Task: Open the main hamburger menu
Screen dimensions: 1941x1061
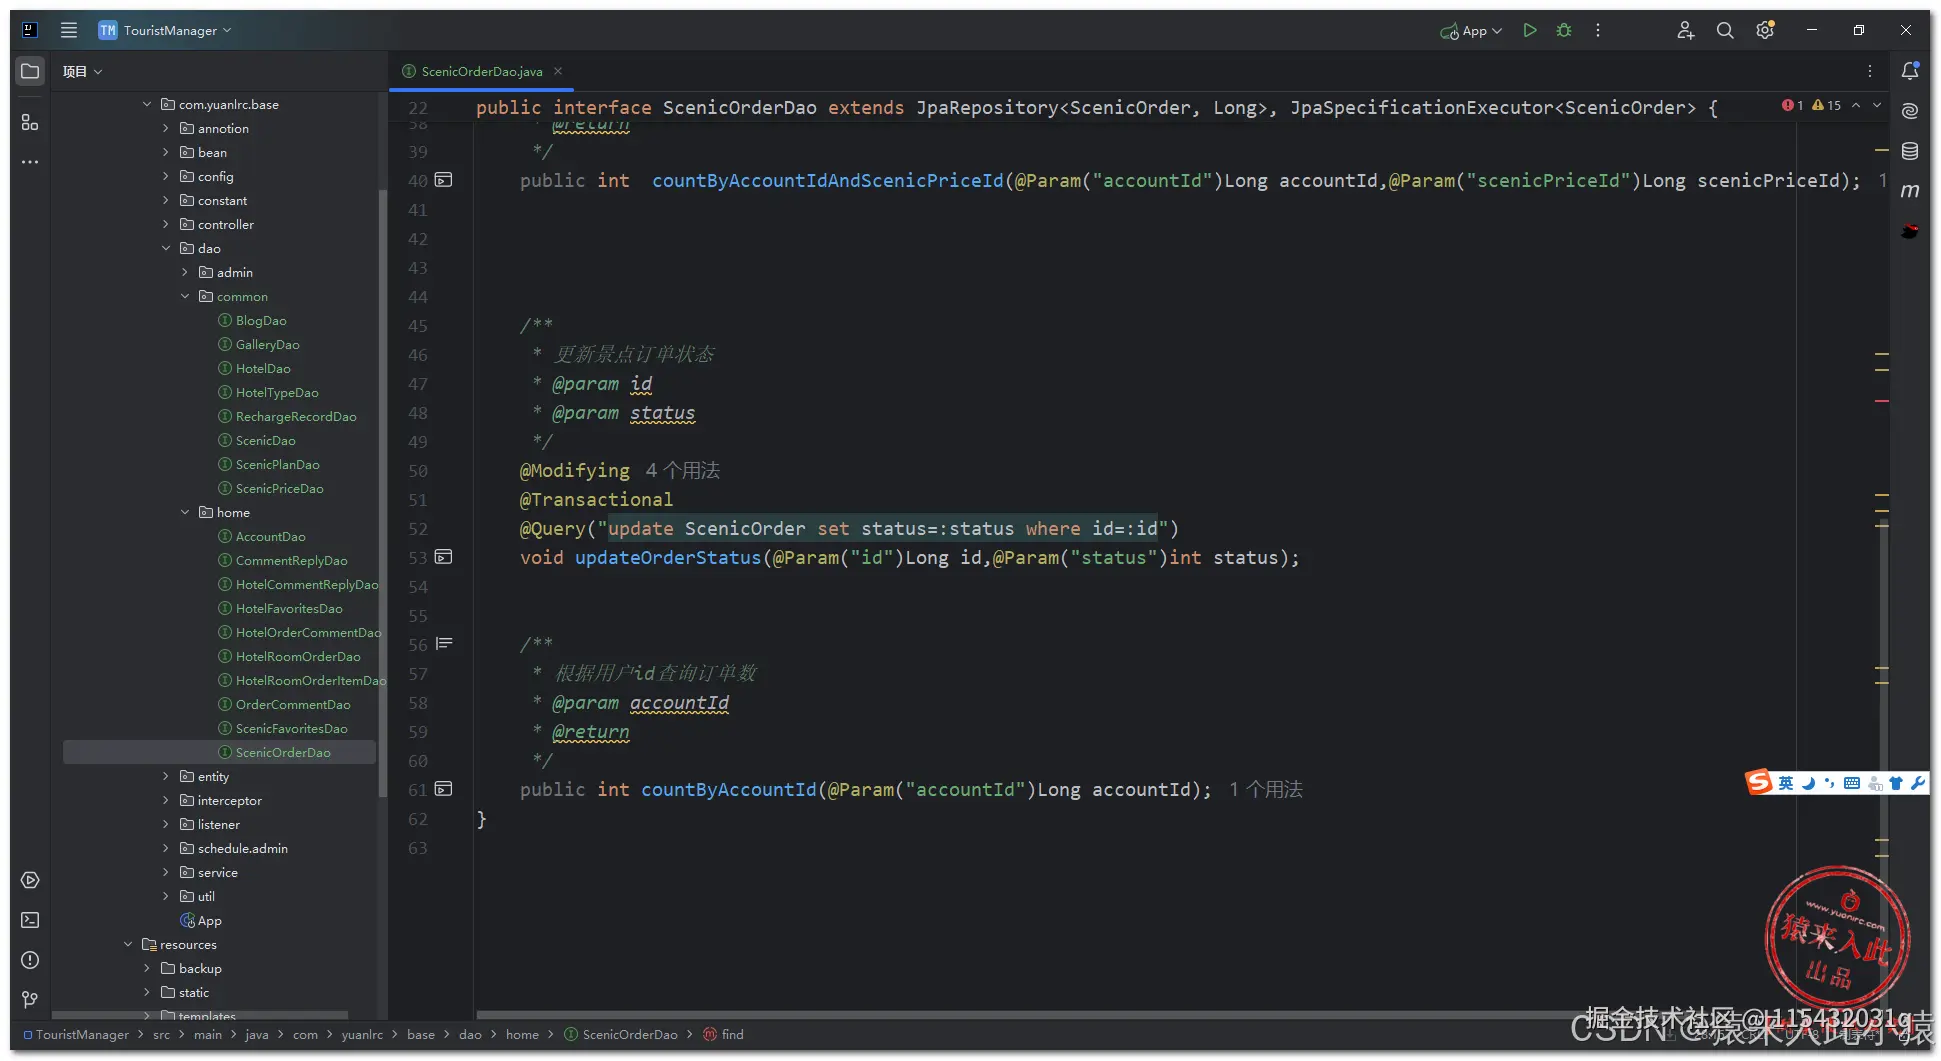Action: pyautogui.click(x=69, y=30)
